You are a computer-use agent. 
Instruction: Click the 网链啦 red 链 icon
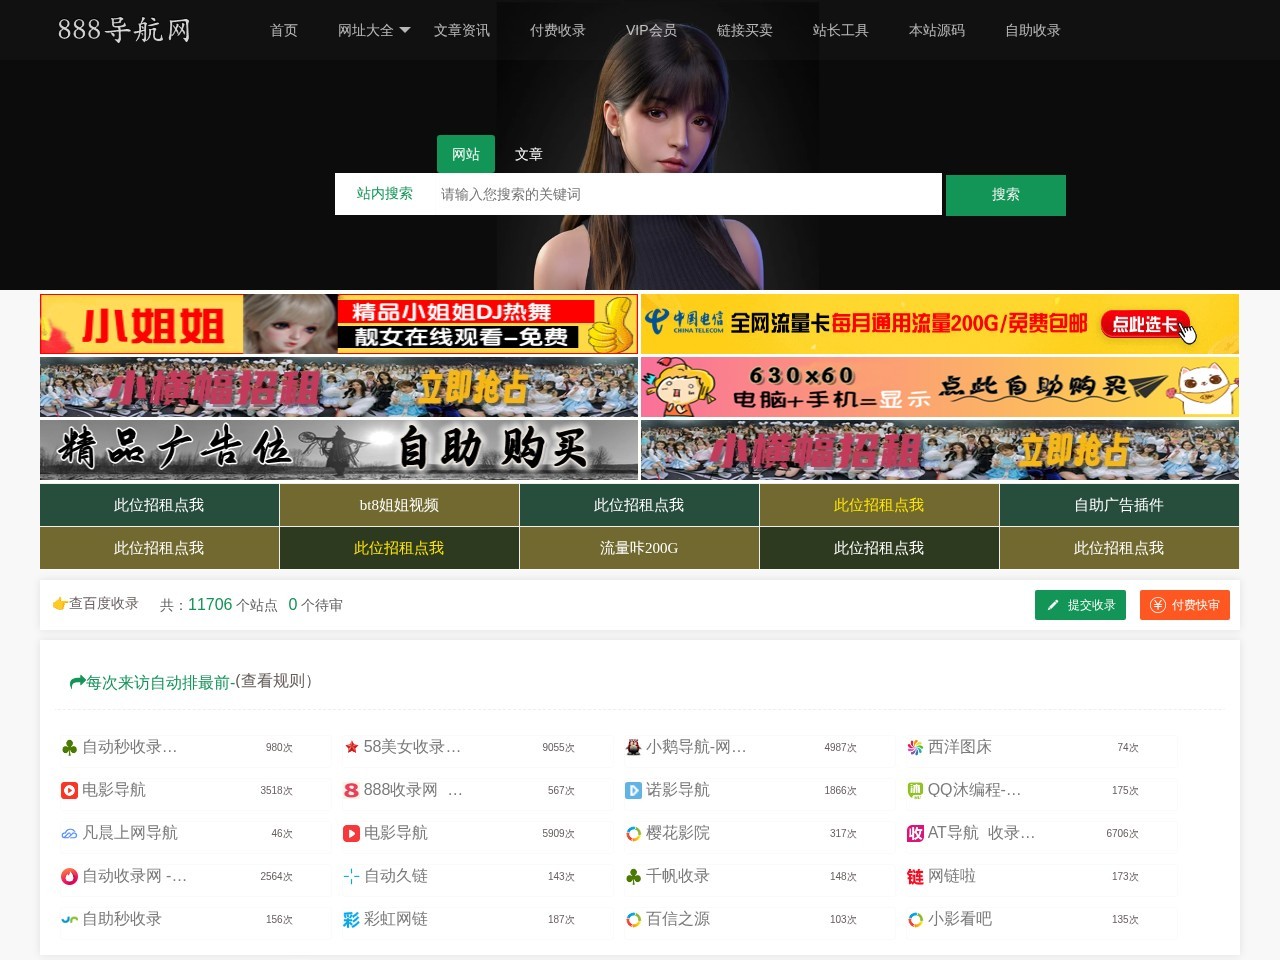click(x=915, y=877)
